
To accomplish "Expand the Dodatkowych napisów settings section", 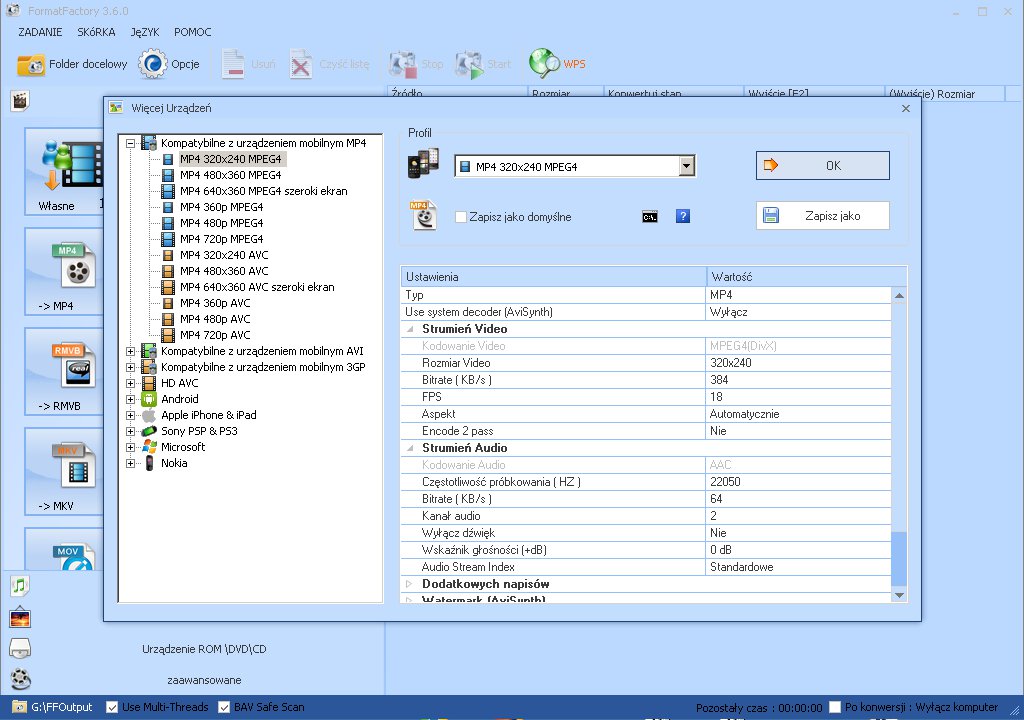I will click(x=409, y=584).
